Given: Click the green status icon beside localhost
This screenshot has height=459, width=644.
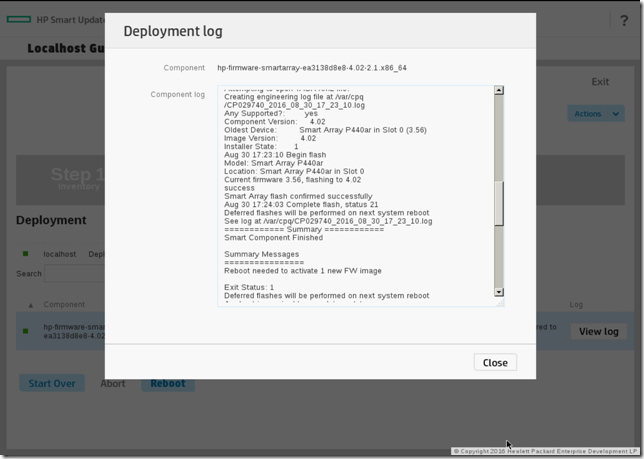Looking at the screenshot, I should pos(25,254).
